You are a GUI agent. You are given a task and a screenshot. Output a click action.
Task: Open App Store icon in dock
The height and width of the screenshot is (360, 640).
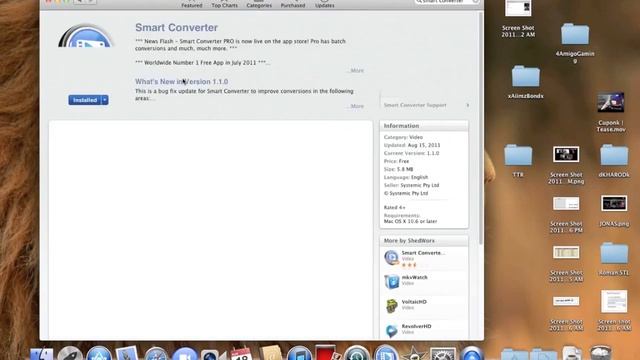pos(99,353)
